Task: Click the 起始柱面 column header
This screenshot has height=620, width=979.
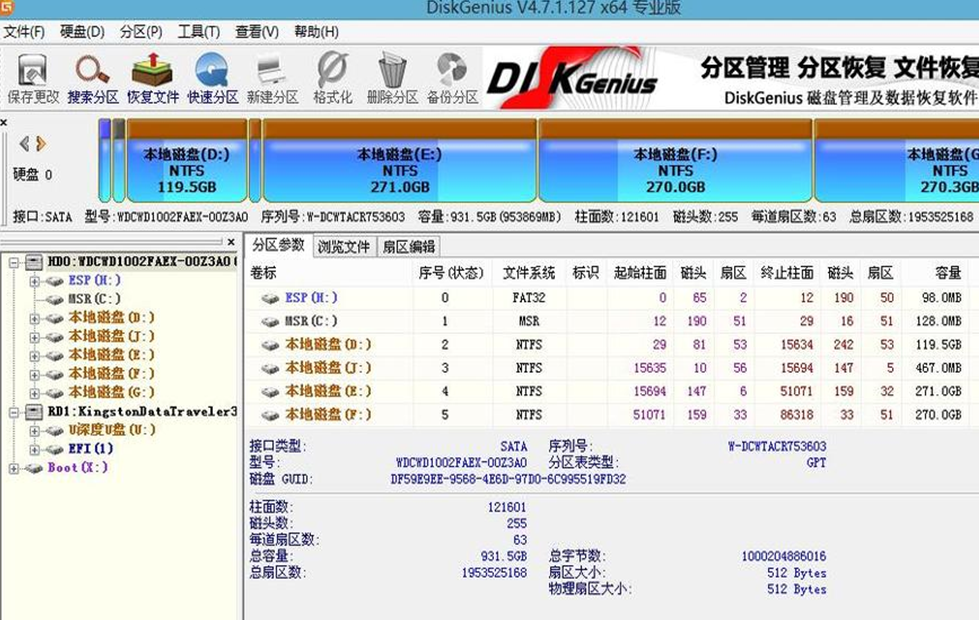Action: point(640,273)
